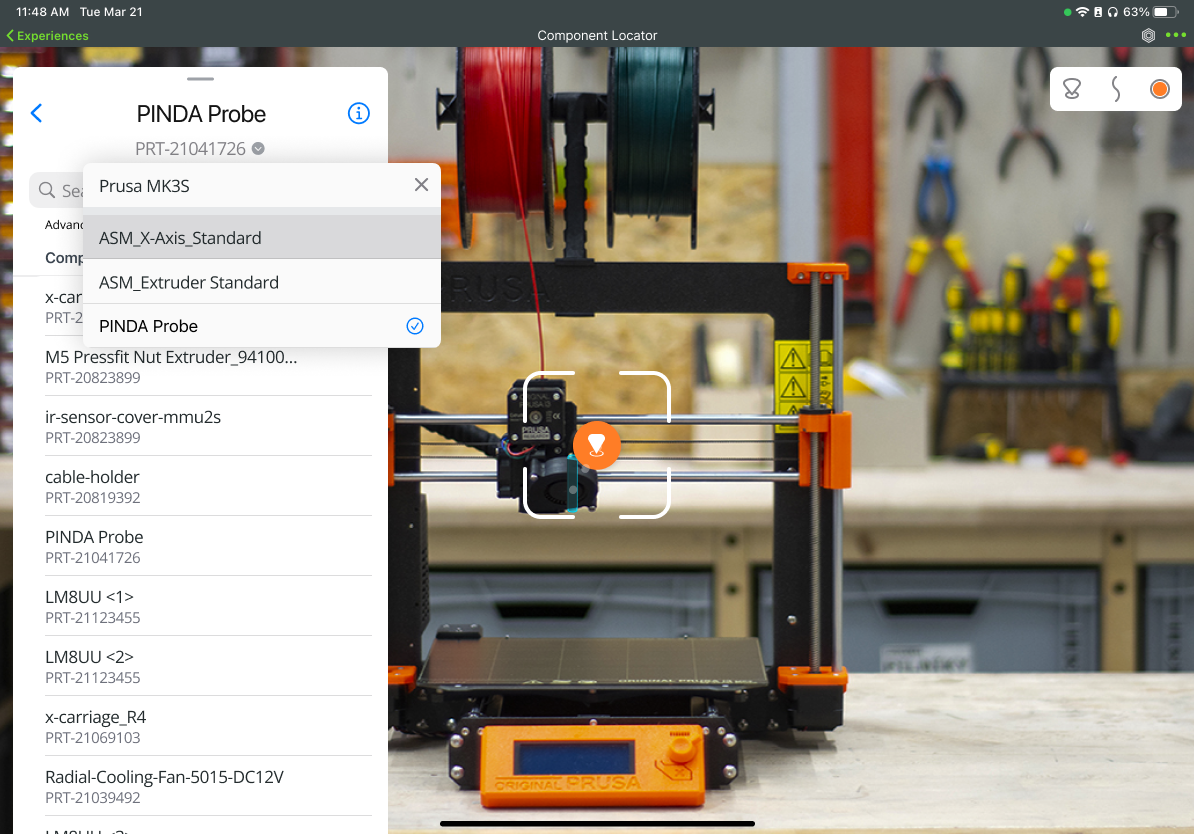Go back to Experiences

47,36
